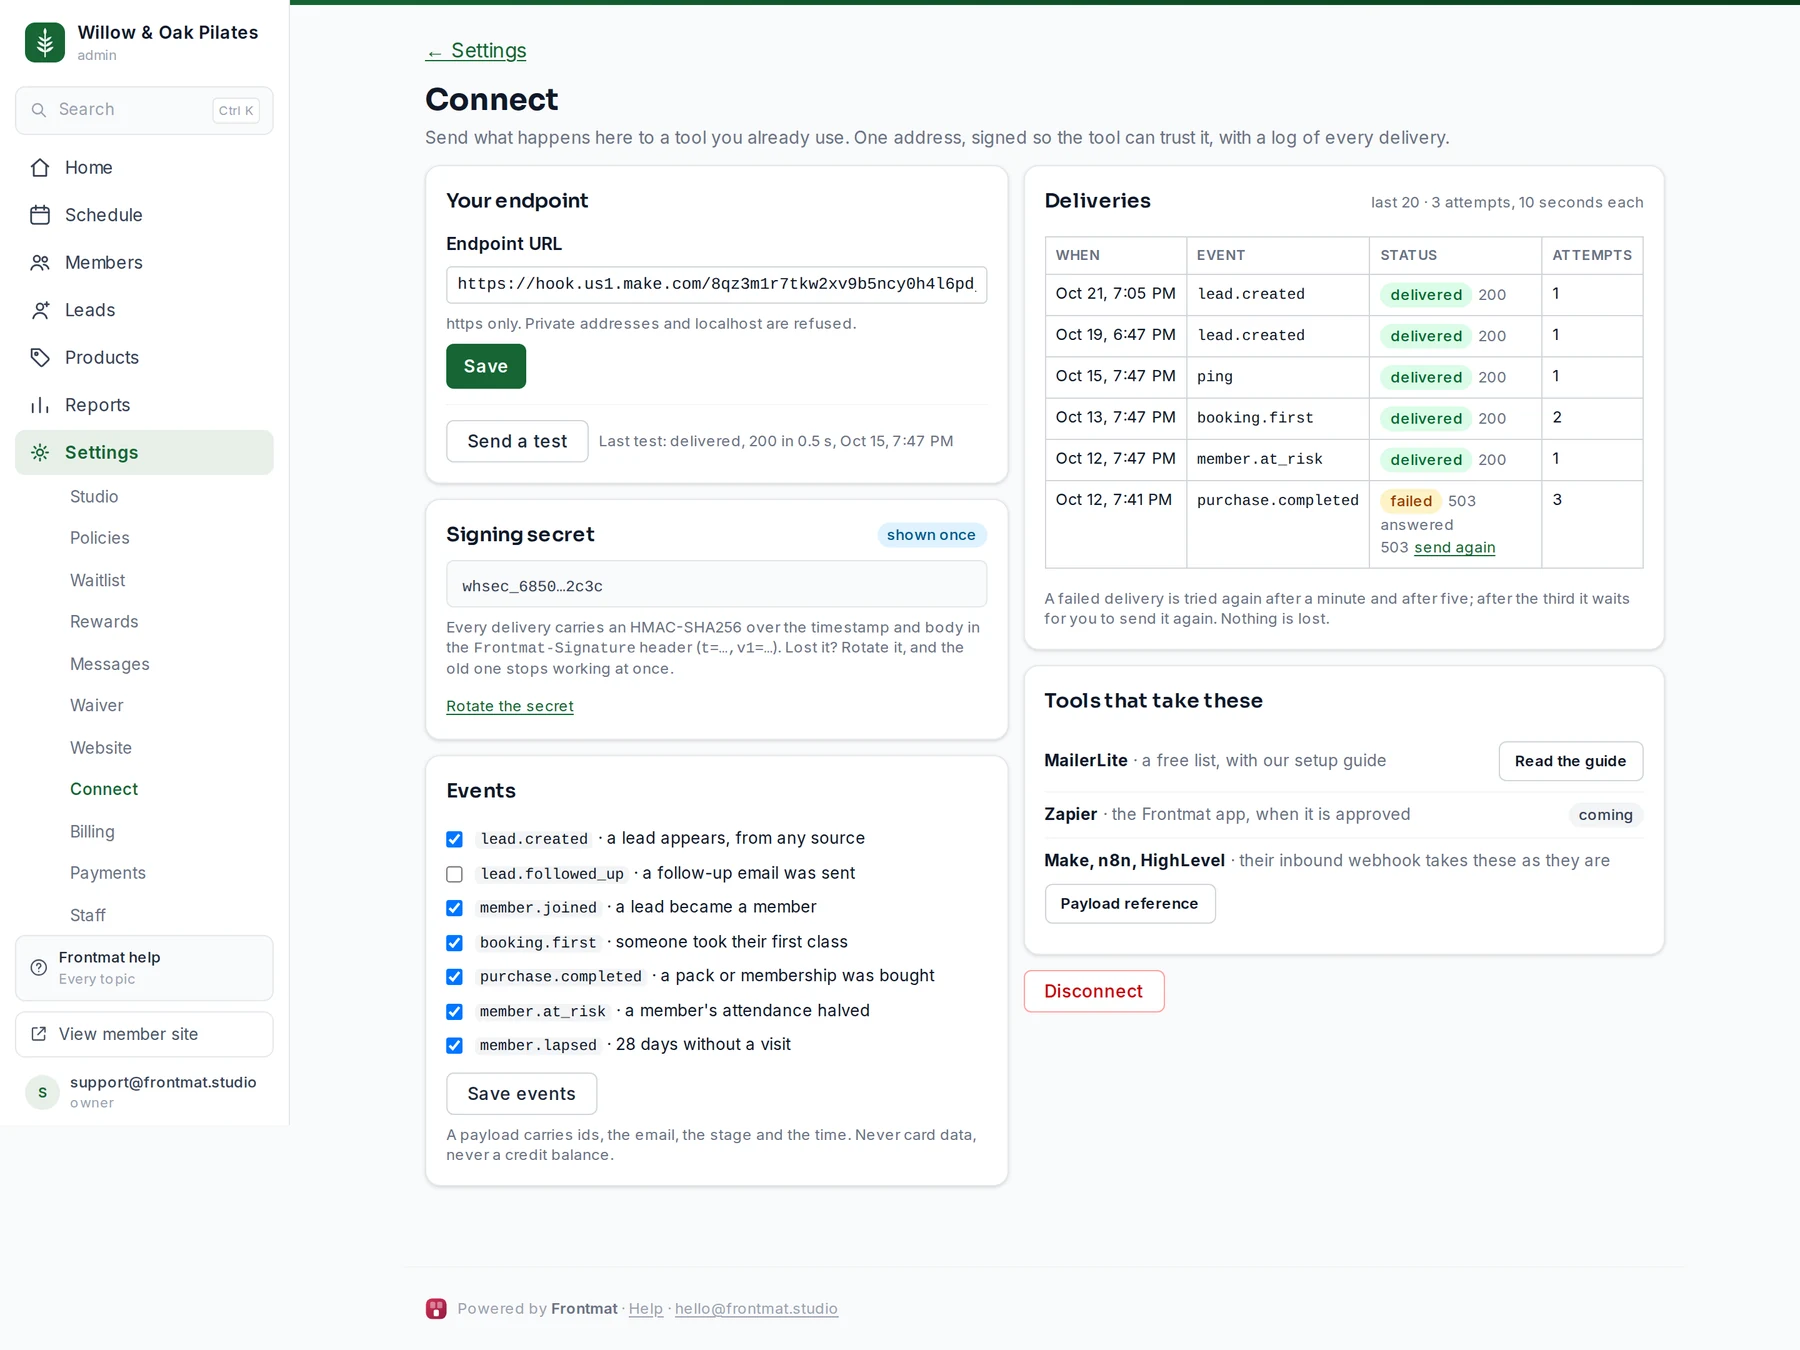The height and width of the screenshot is (1350, 1800).
Task: Select Waitlist in settings submenu
Action: [98, 581]
